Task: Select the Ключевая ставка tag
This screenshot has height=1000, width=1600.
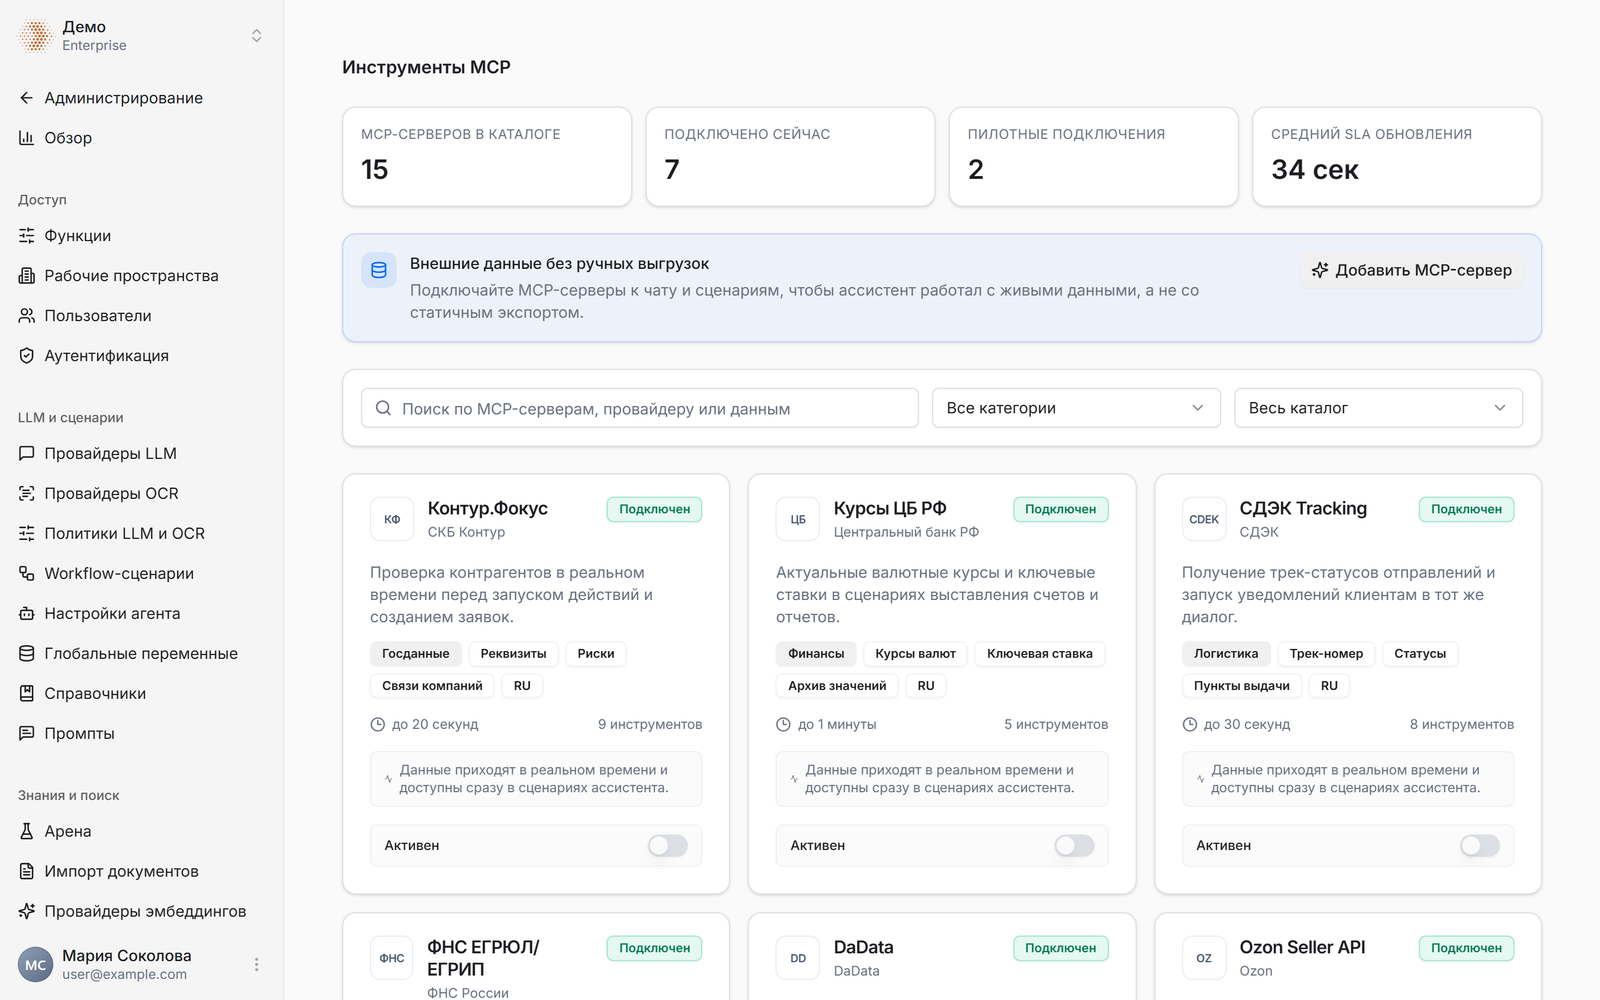Action: (1040, 654)
